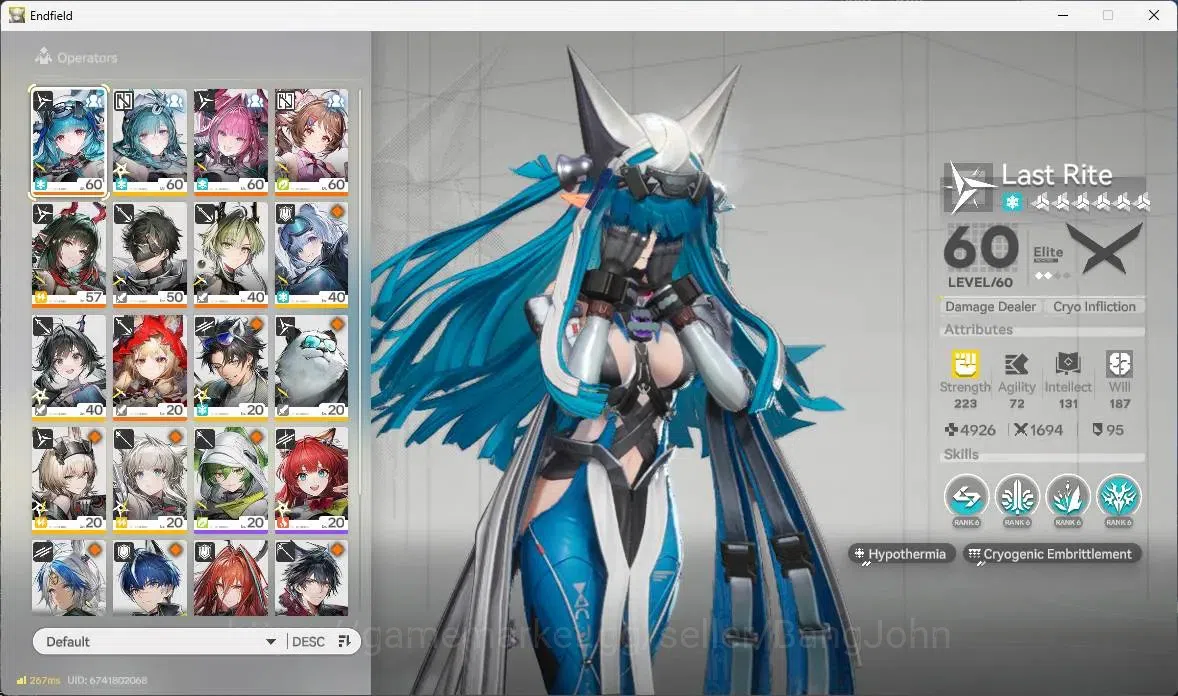Click the Skills section header
This screenshot has height=696, width=1178.
pyautogui.click(x=961, y=454)
